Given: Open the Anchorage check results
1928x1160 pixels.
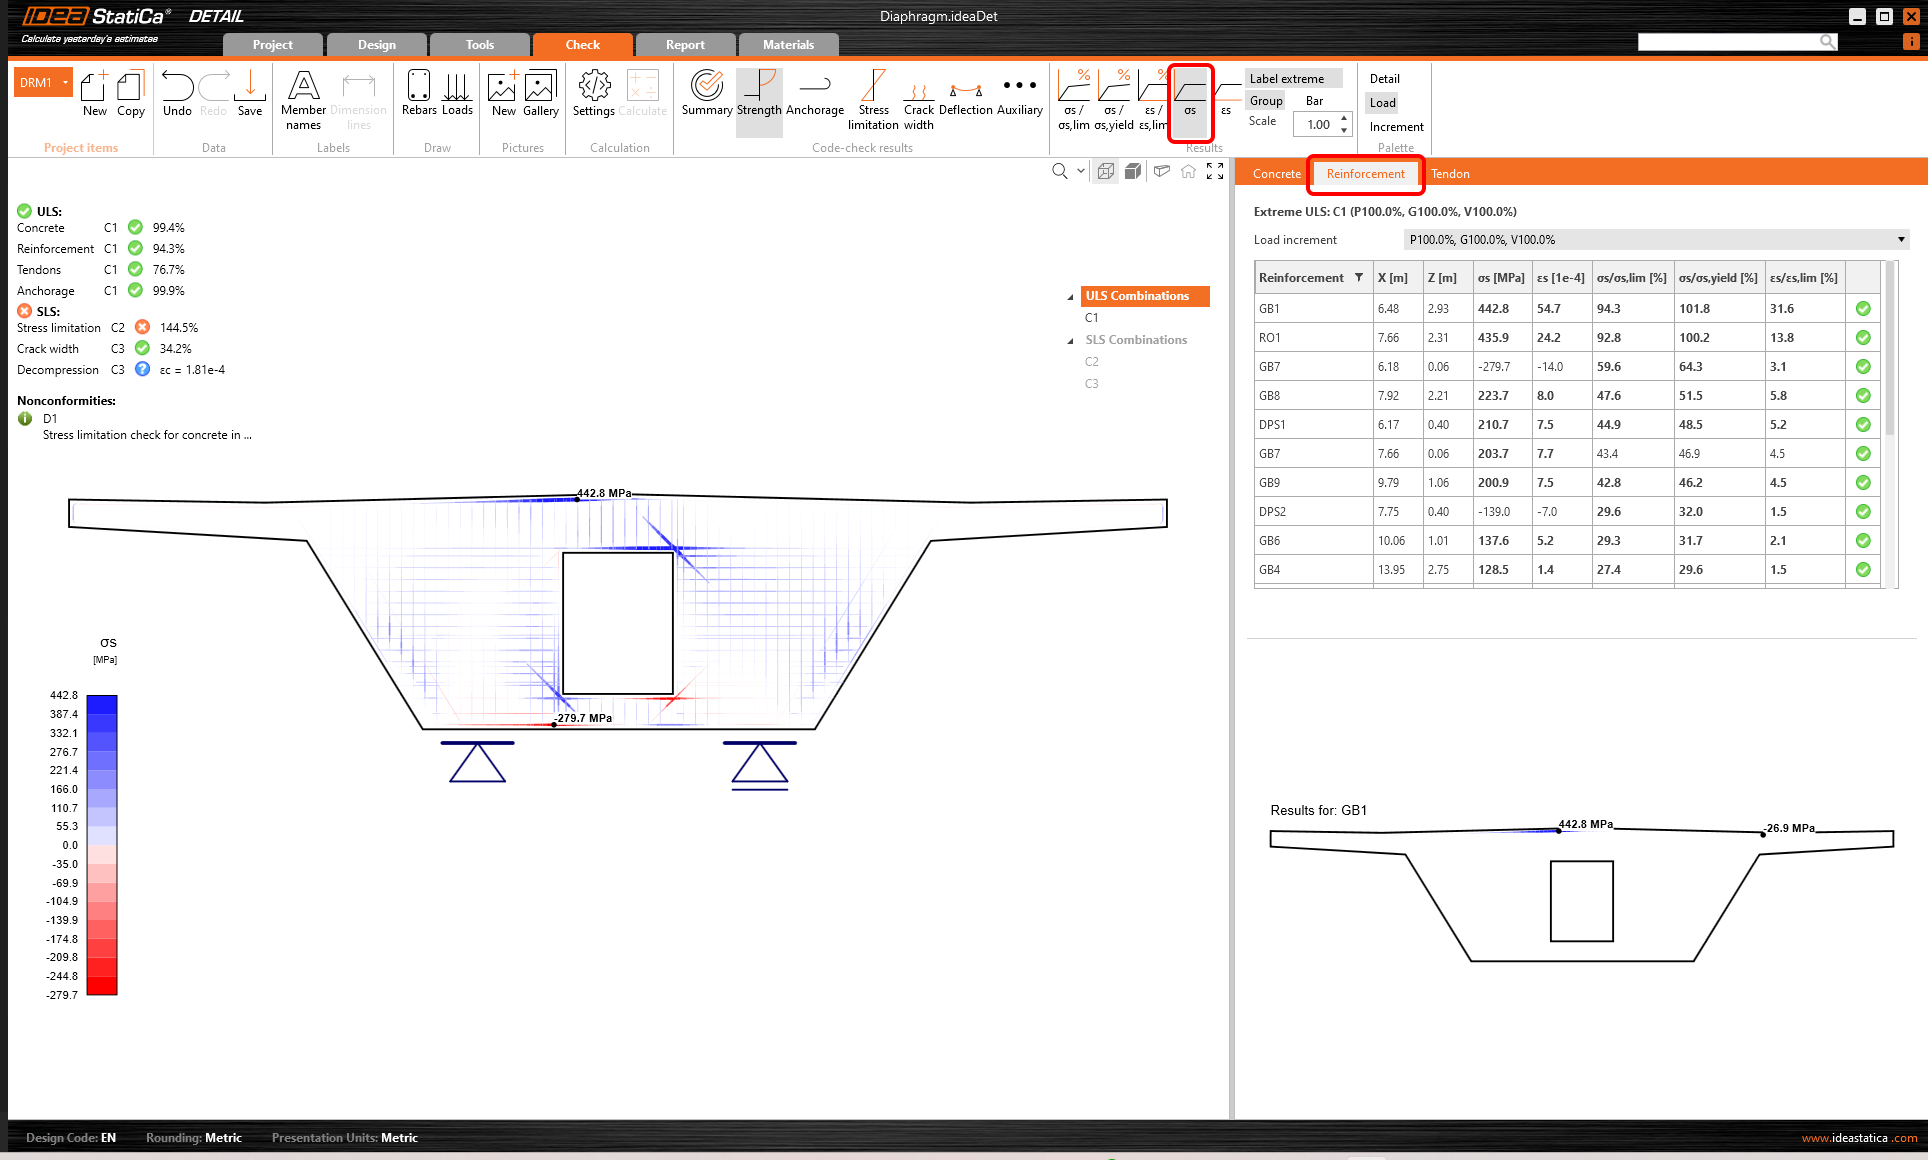Looking at the screenshot, I should (x=814, y=96).
